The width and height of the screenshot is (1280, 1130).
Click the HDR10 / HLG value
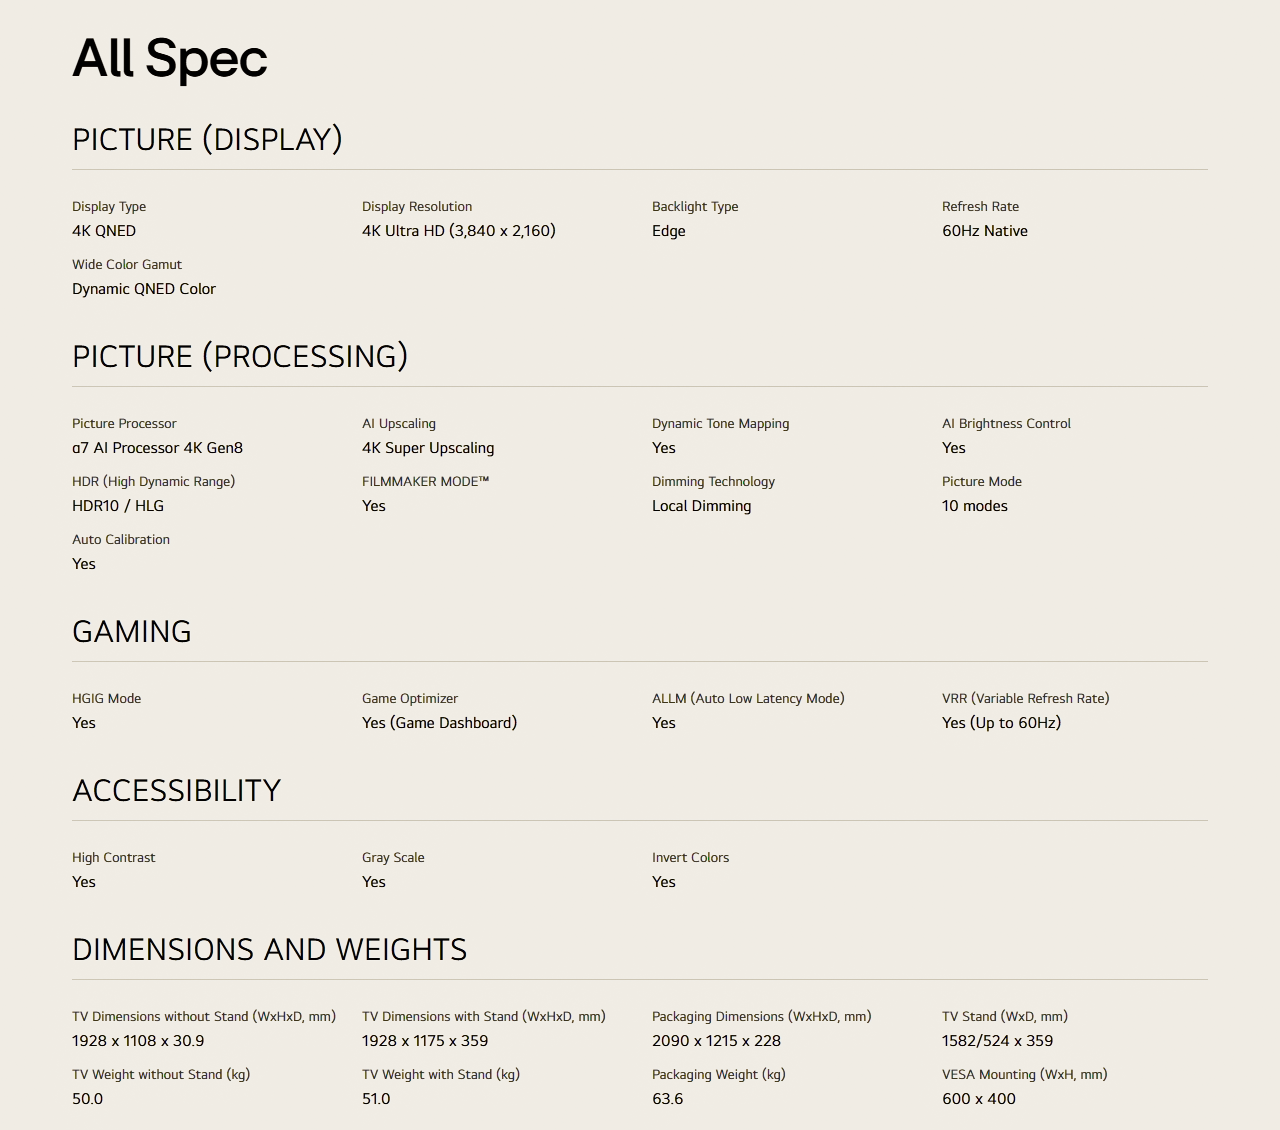tap(118, 506)
